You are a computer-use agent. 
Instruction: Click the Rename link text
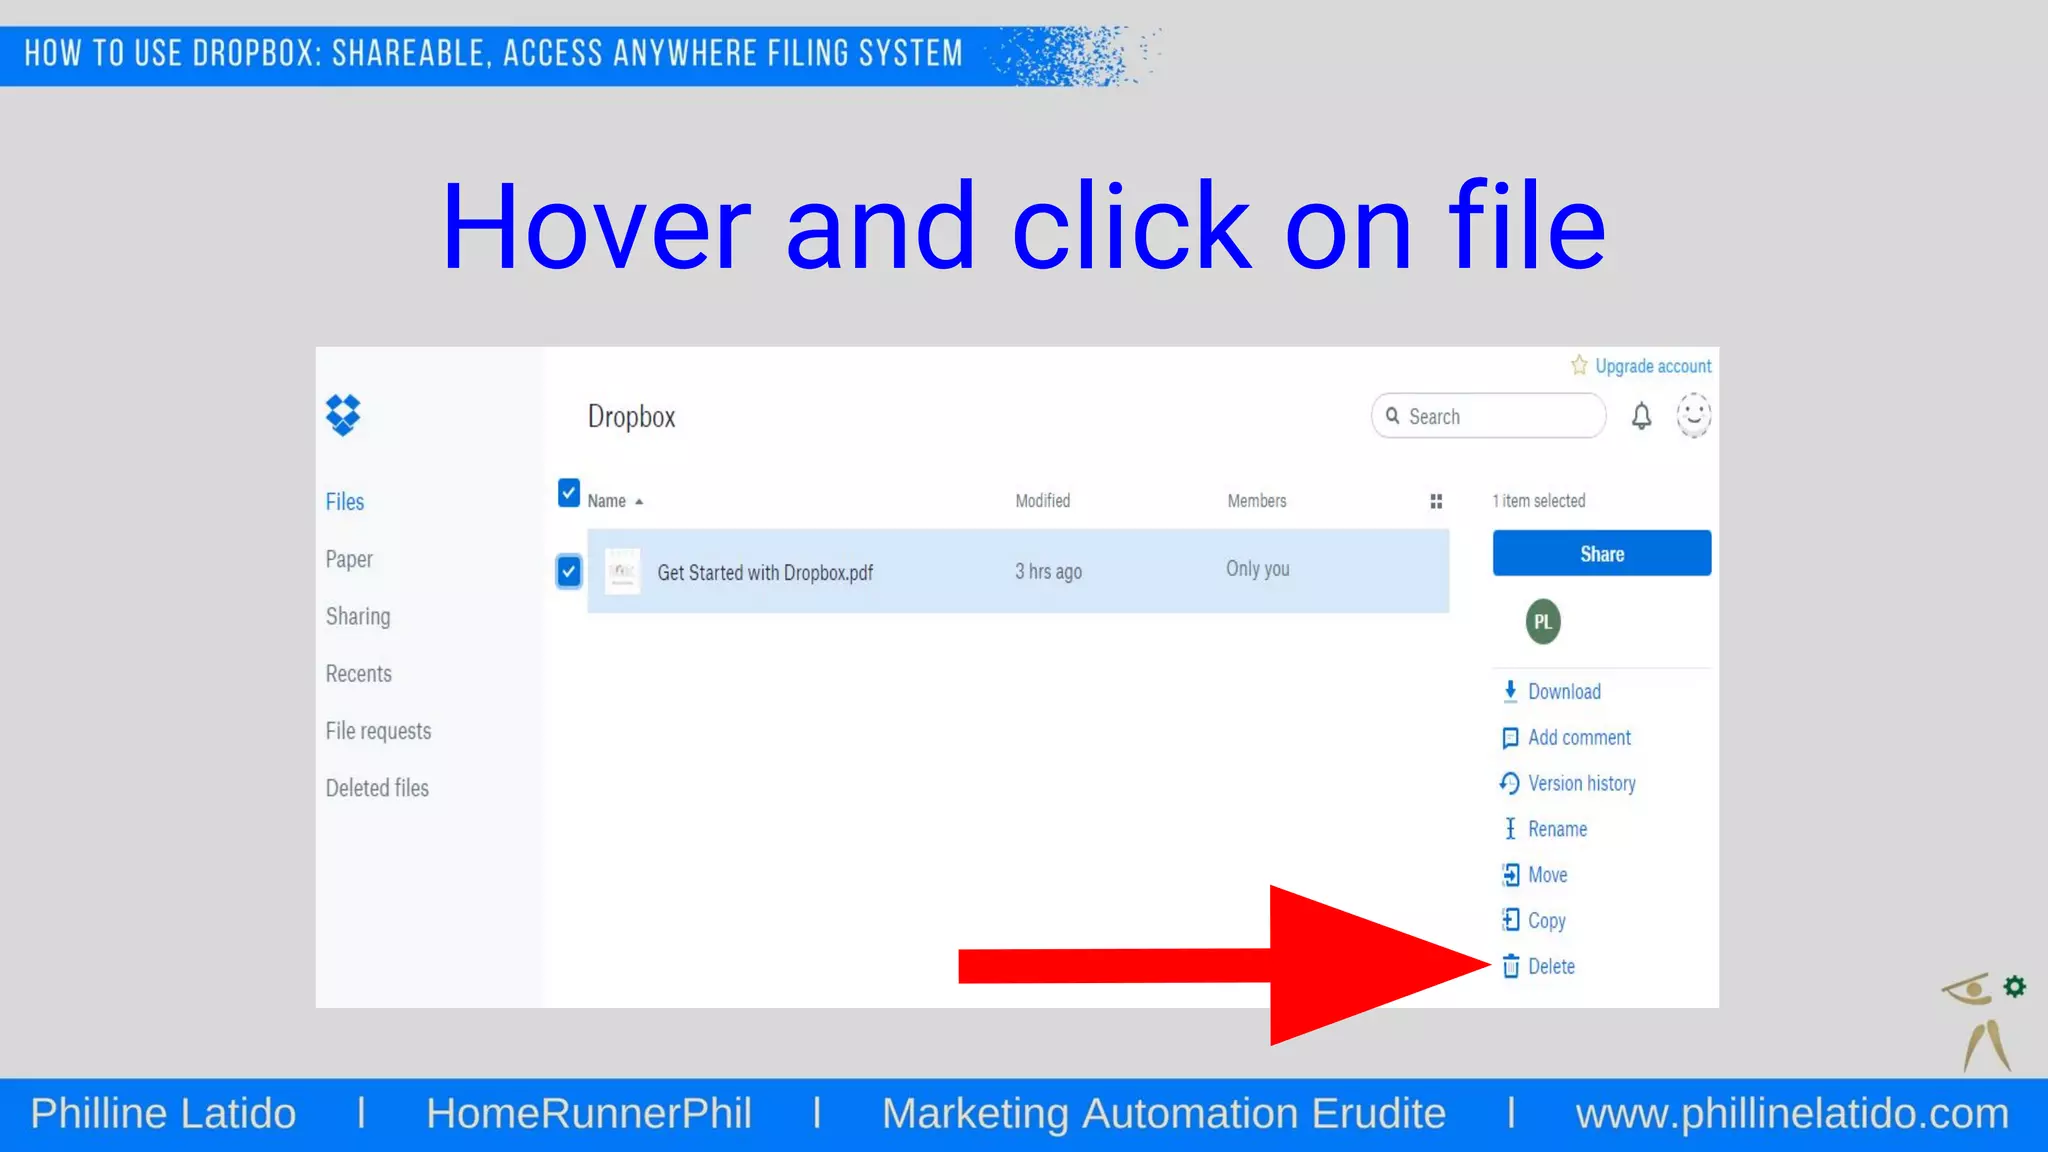point(1557,829)
